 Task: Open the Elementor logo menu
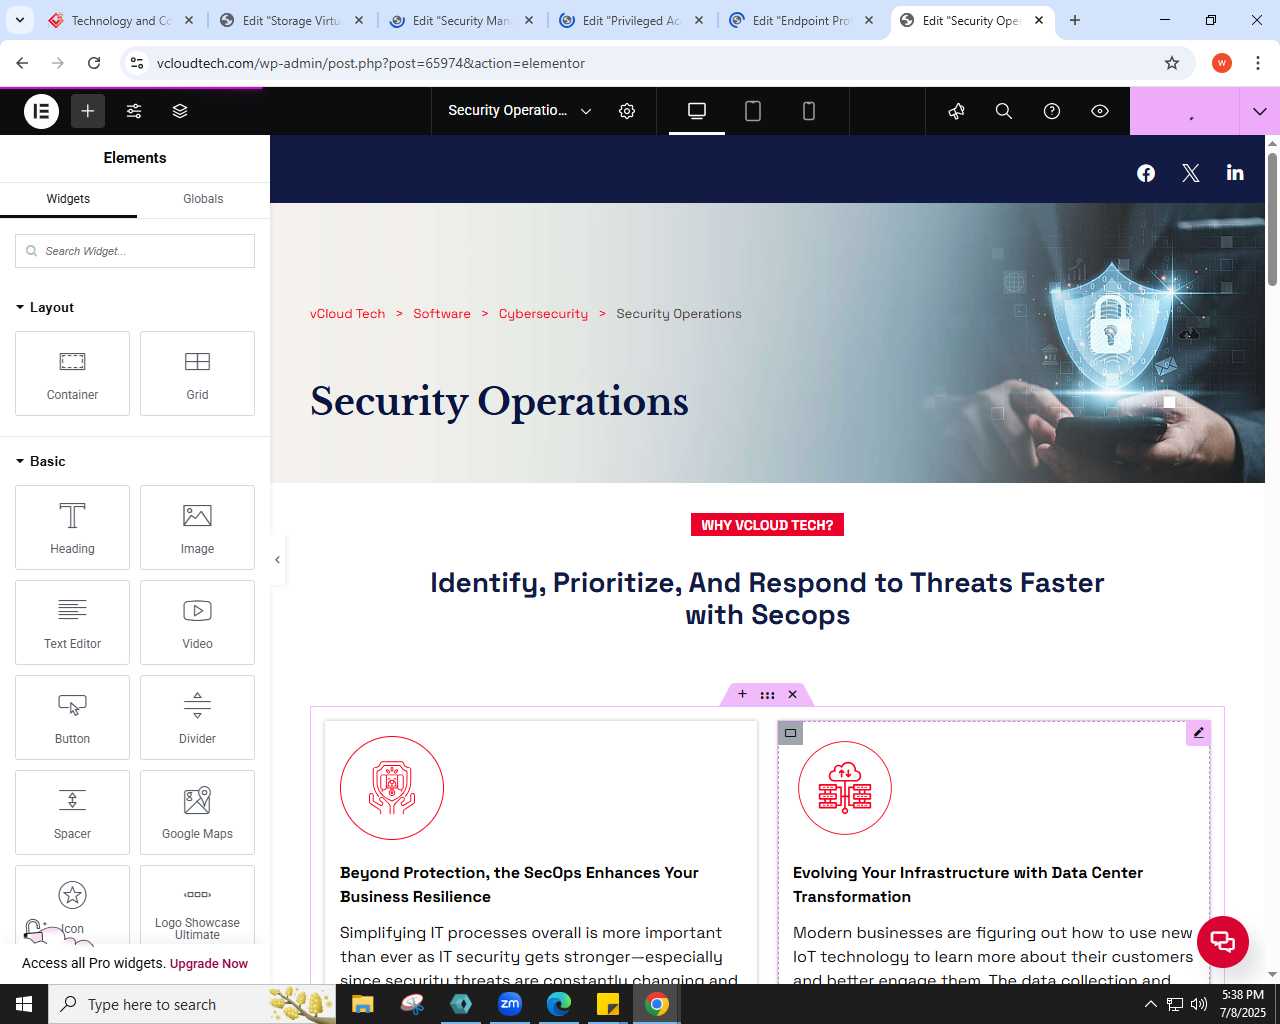[42, 111]
